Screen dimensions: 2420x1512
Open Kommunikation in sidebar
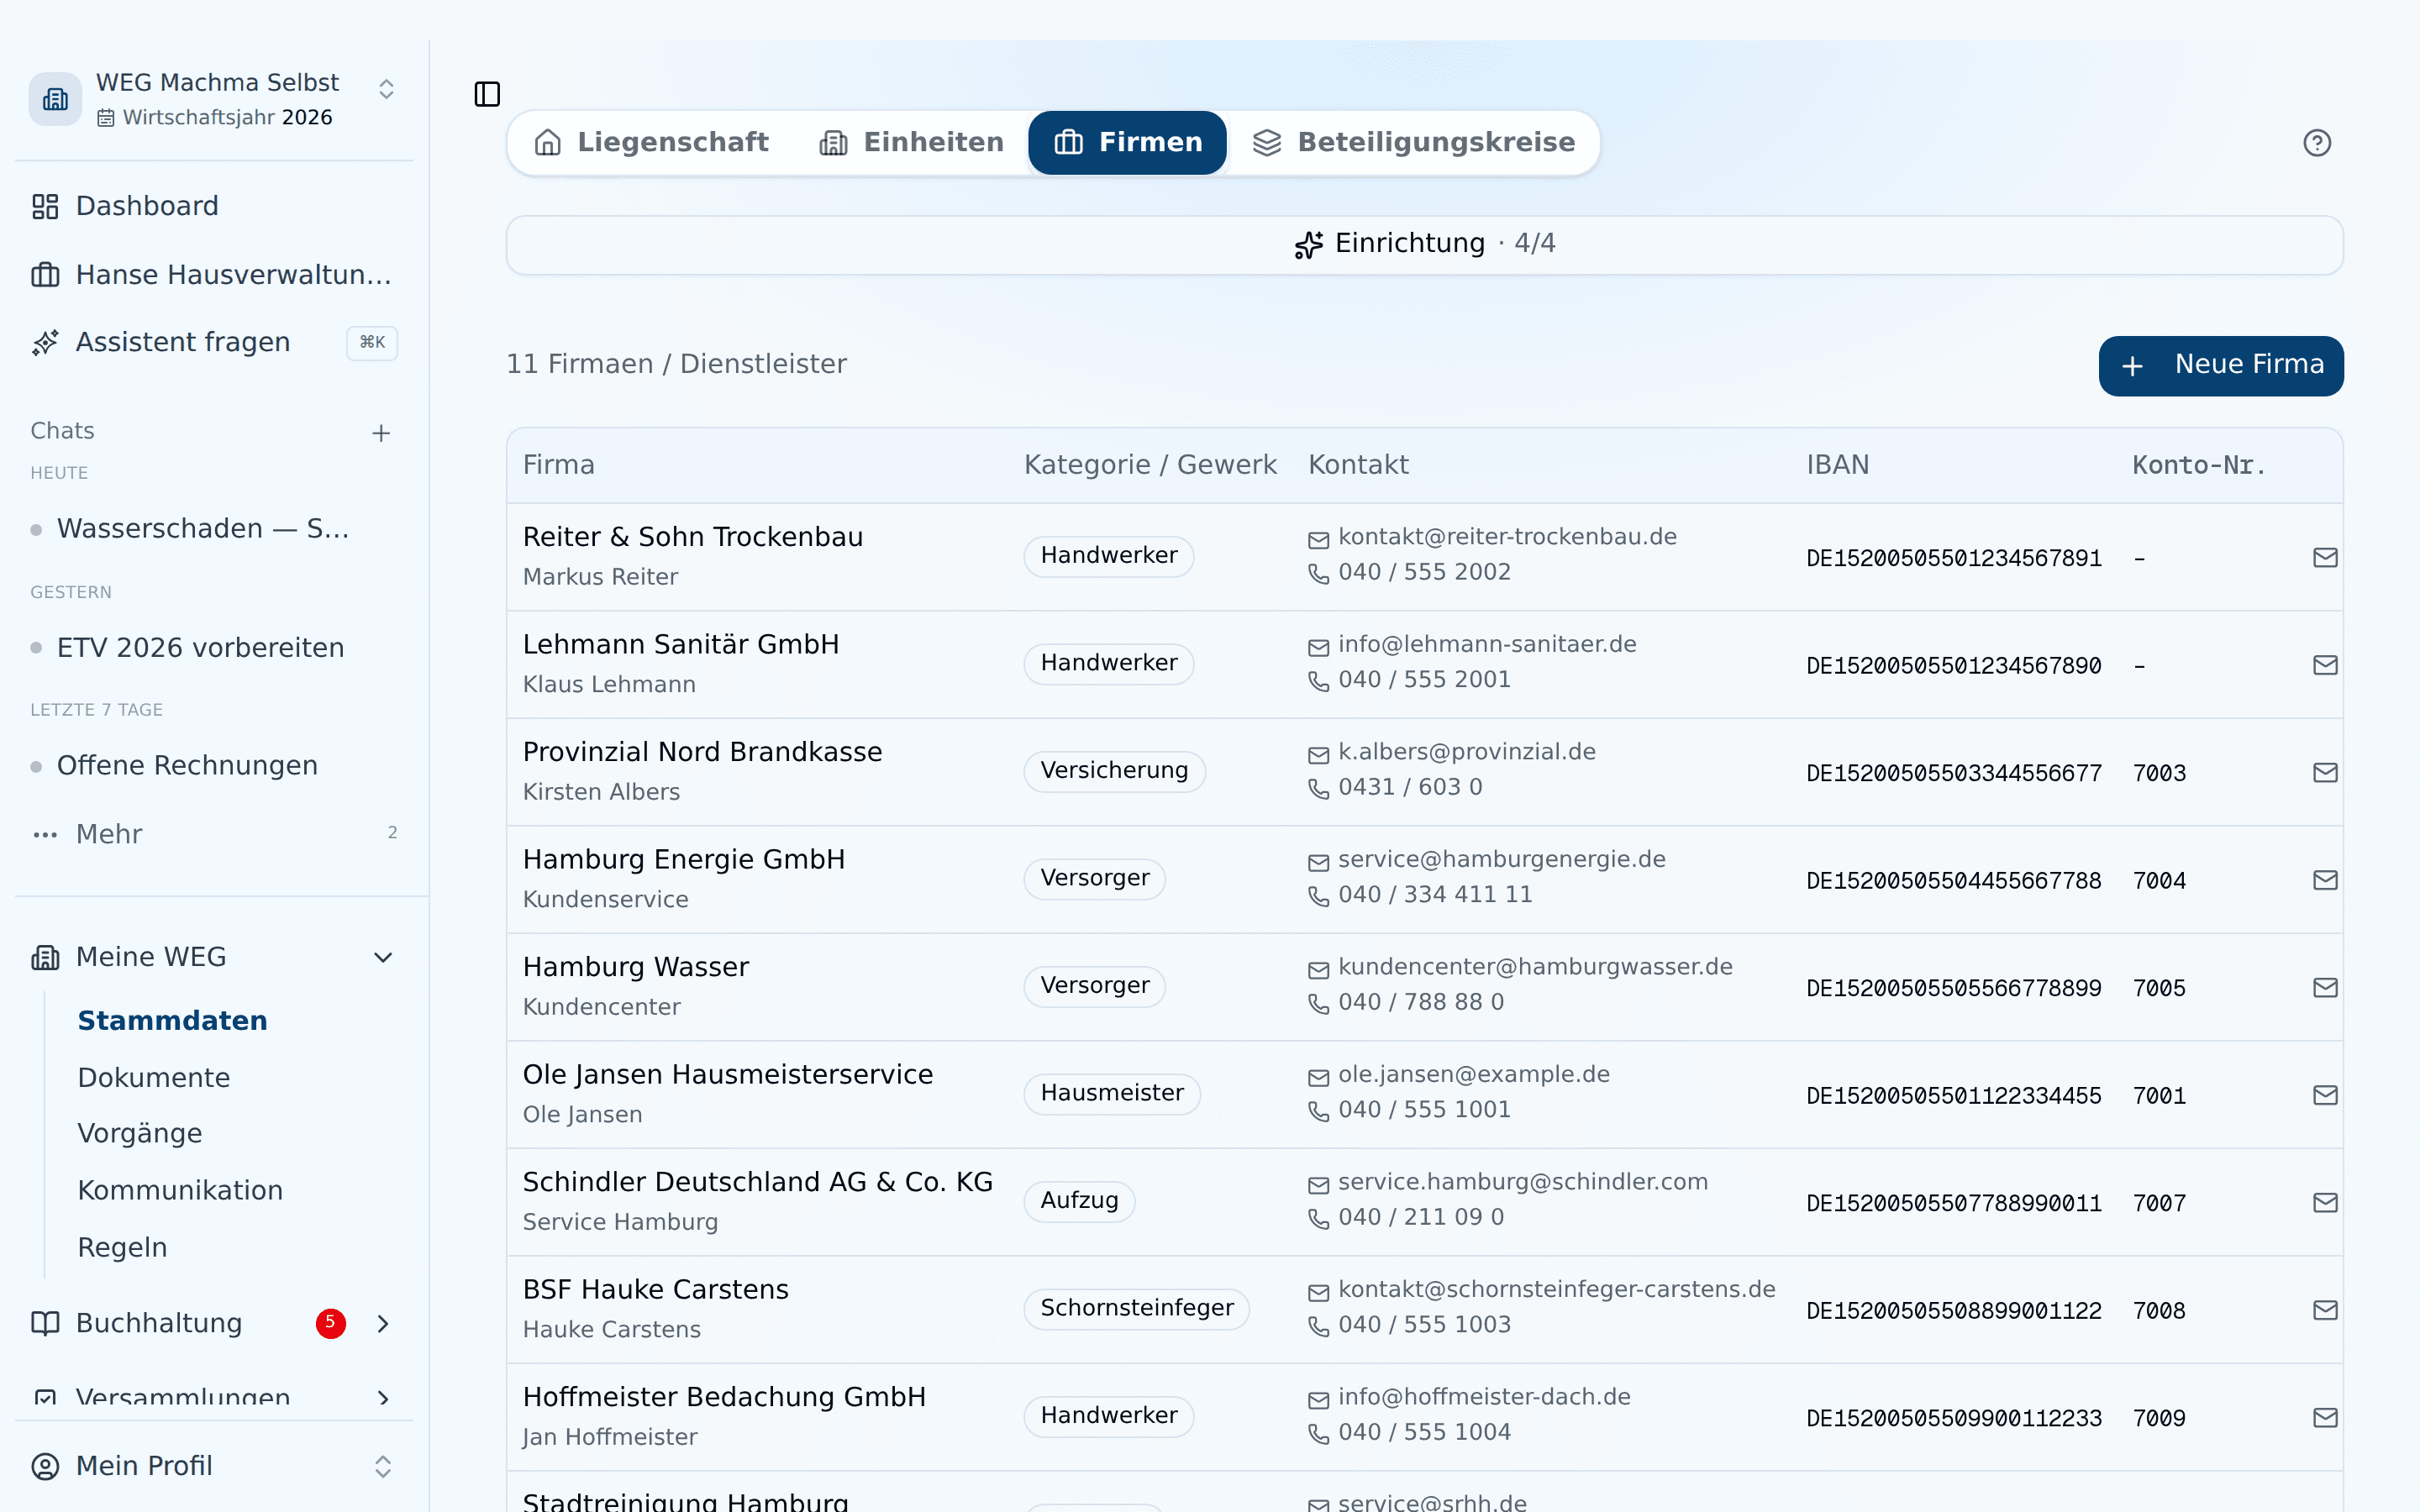click(x=180, y=1191)
